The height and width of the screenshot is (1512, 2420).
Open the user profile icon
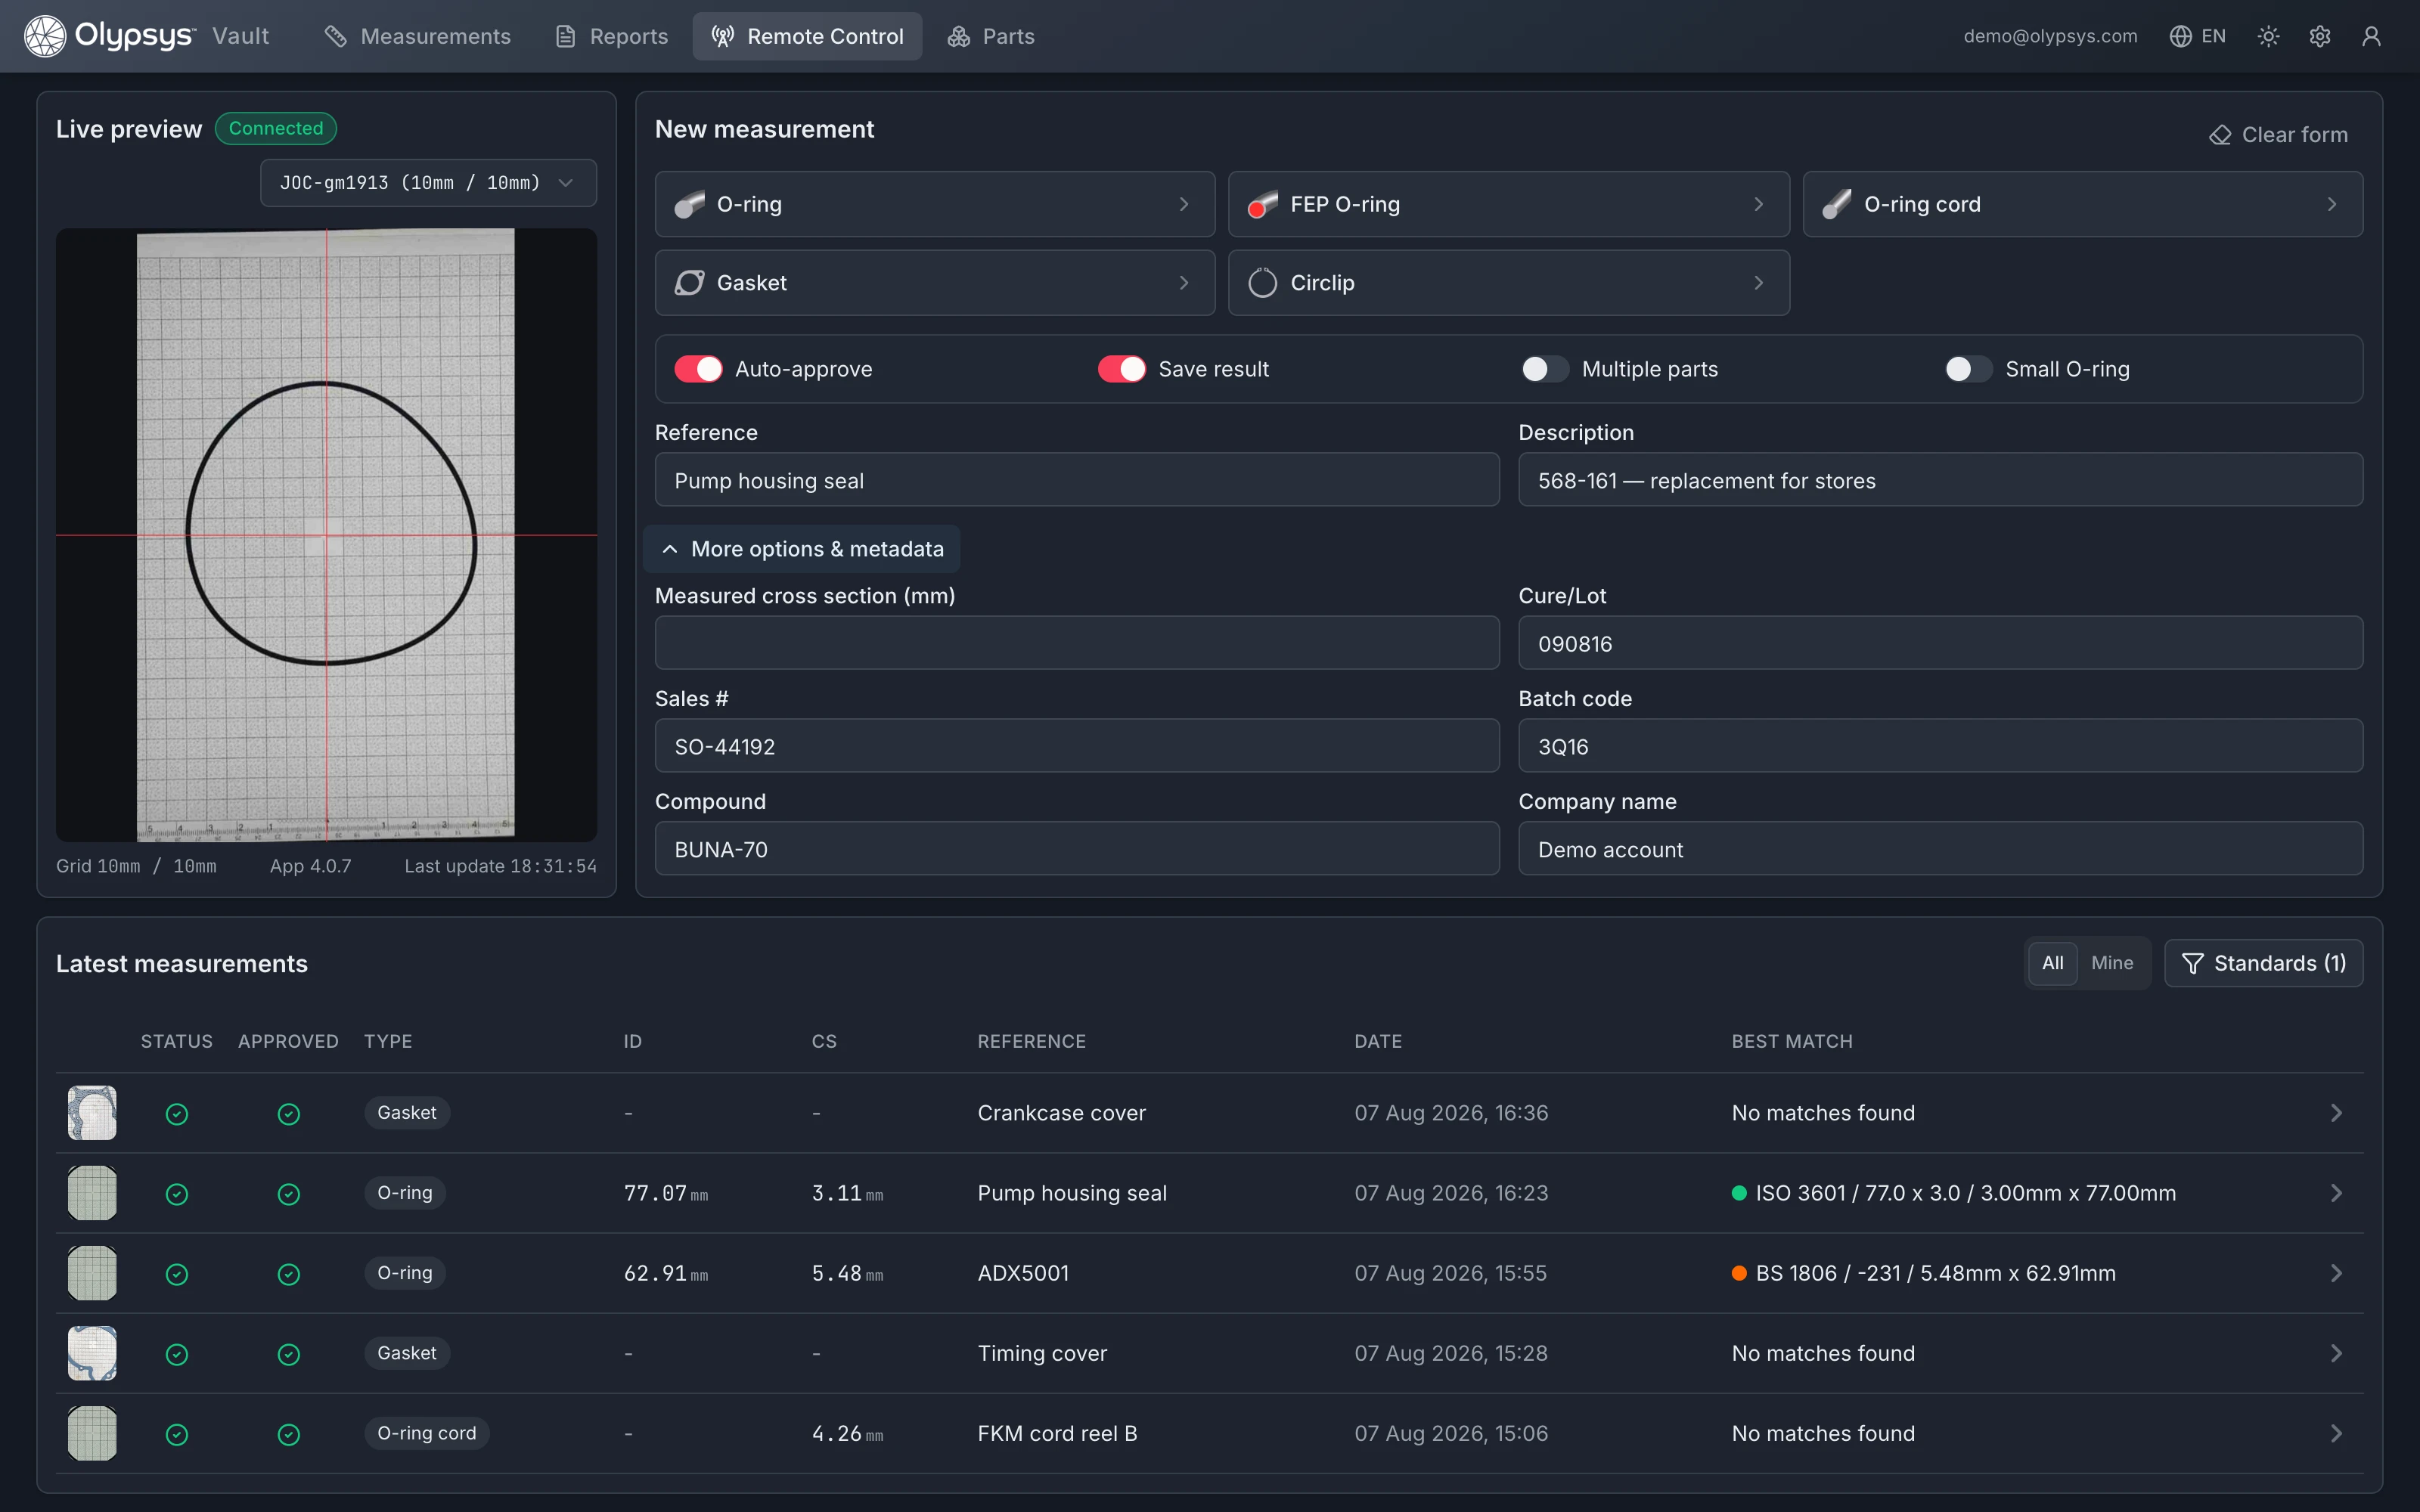pyautogui.click(x=2371, y=36)
